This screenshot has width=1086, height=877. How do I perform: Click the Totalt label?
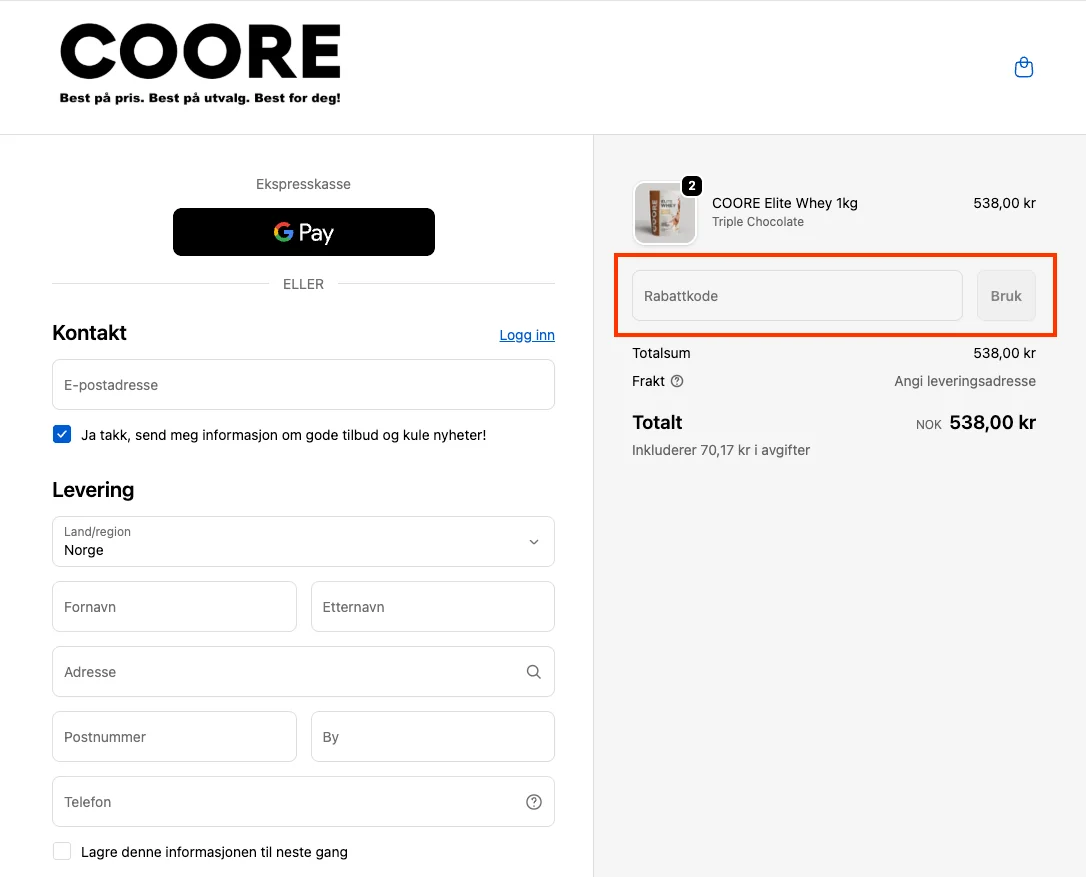pos(657,423)
